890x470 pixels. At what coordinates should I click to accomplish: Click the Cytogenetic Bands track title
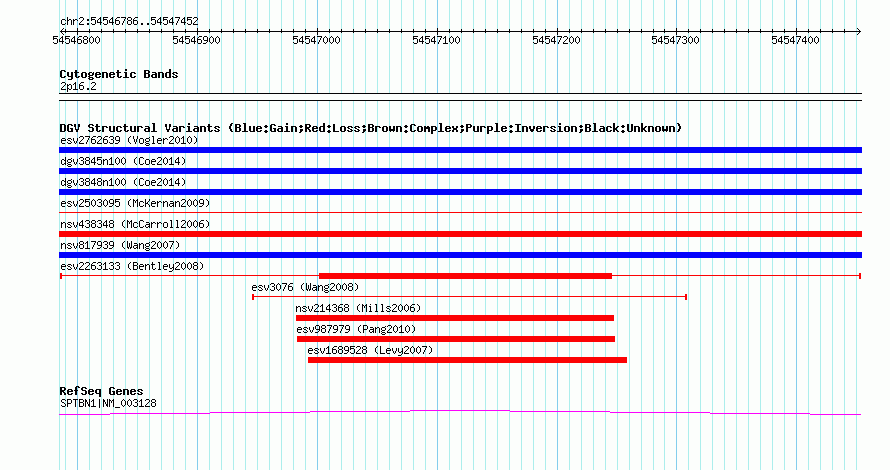point(119,74)
